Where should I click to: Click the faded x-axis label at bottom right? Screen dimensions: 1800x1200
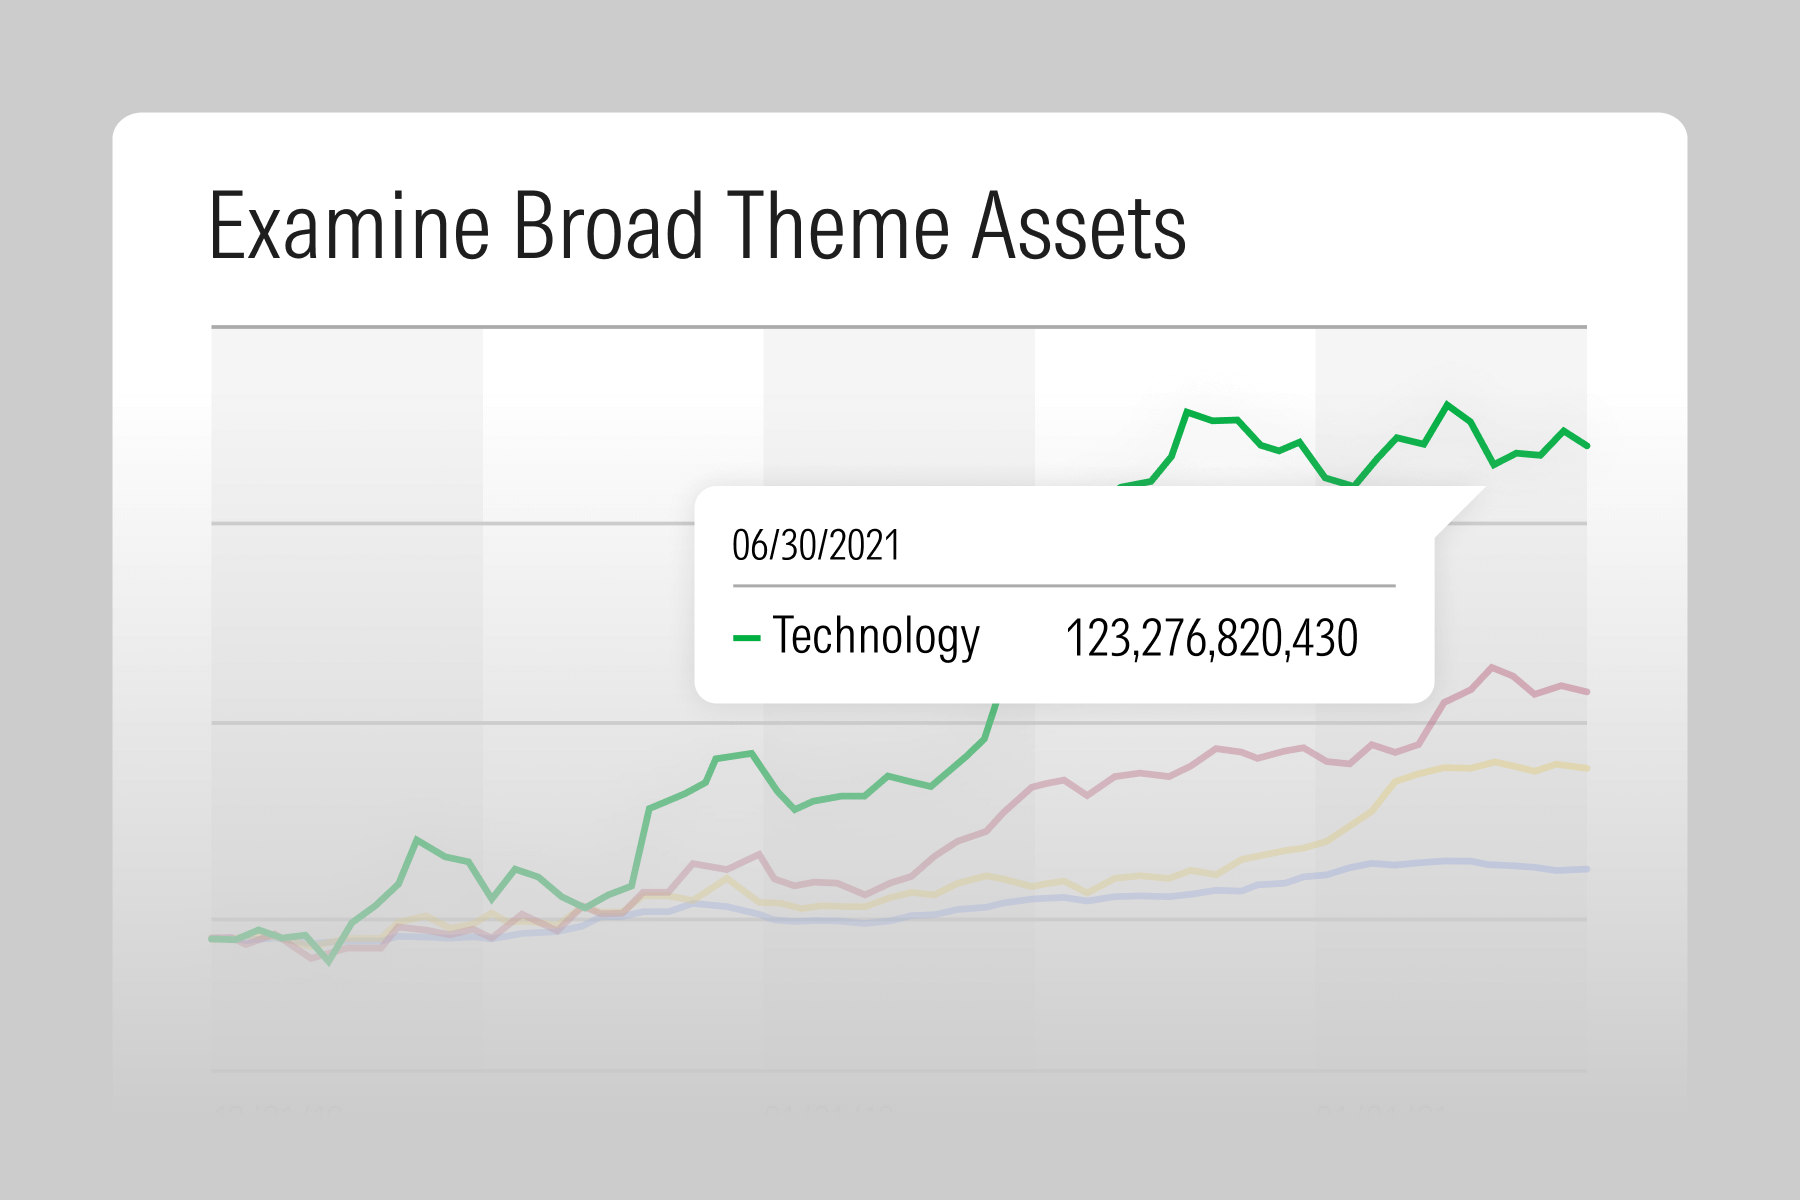pyautogui.click(x=1380, y=1110)
